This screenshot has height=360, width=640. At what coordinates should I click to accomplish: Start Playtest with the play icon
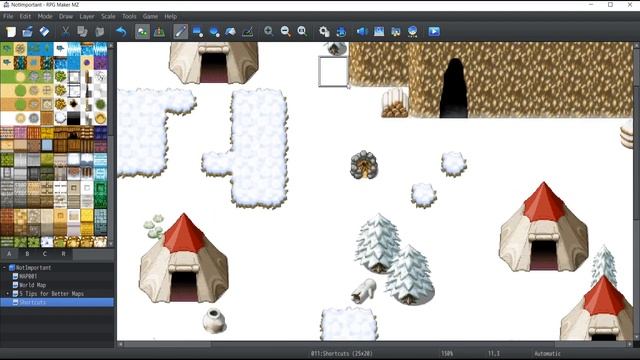point(434,31)
